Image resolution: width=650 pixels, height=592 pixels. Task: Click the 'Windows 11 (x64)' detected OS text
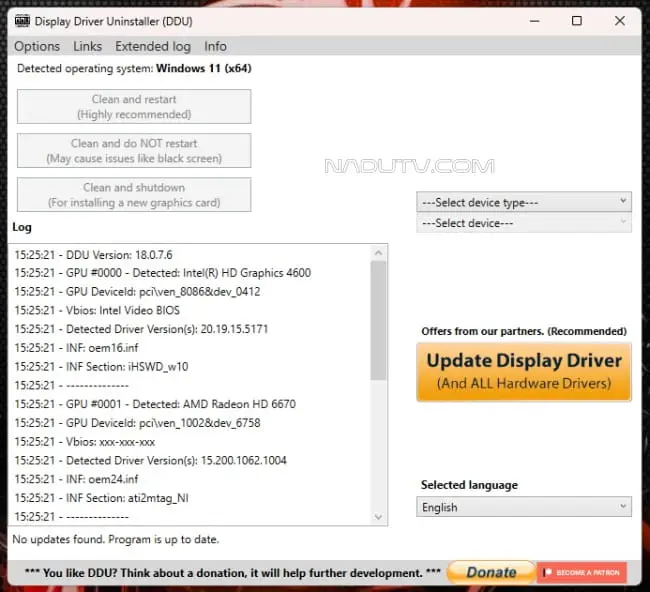pyautogui.click(x=204, y=68)
